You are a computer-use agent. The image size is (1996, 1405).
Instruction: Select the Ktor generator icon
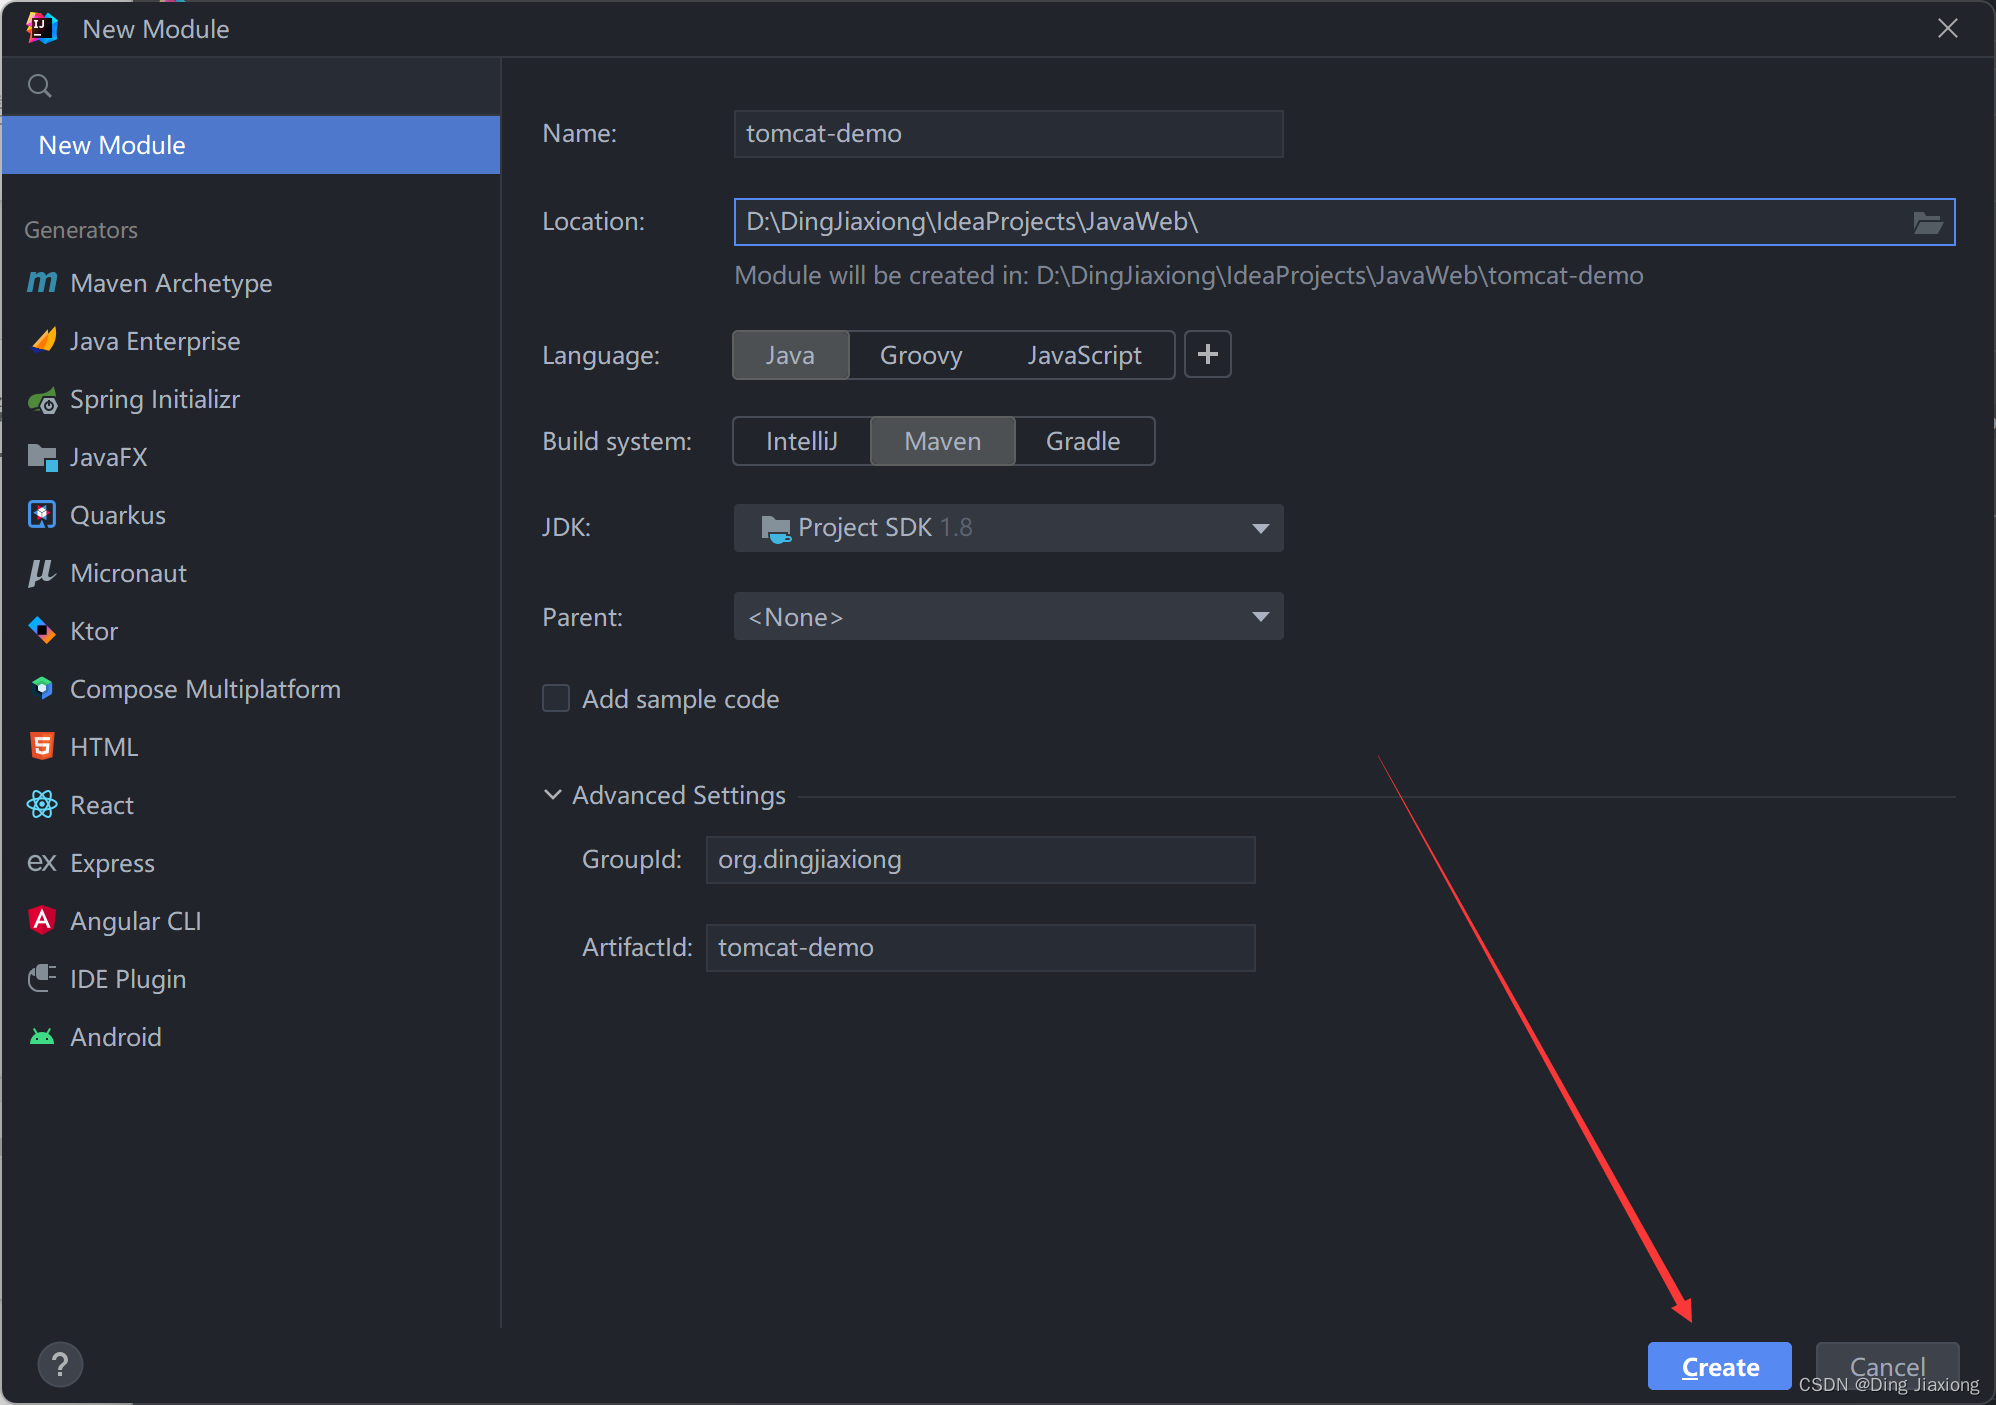point(42,631)
